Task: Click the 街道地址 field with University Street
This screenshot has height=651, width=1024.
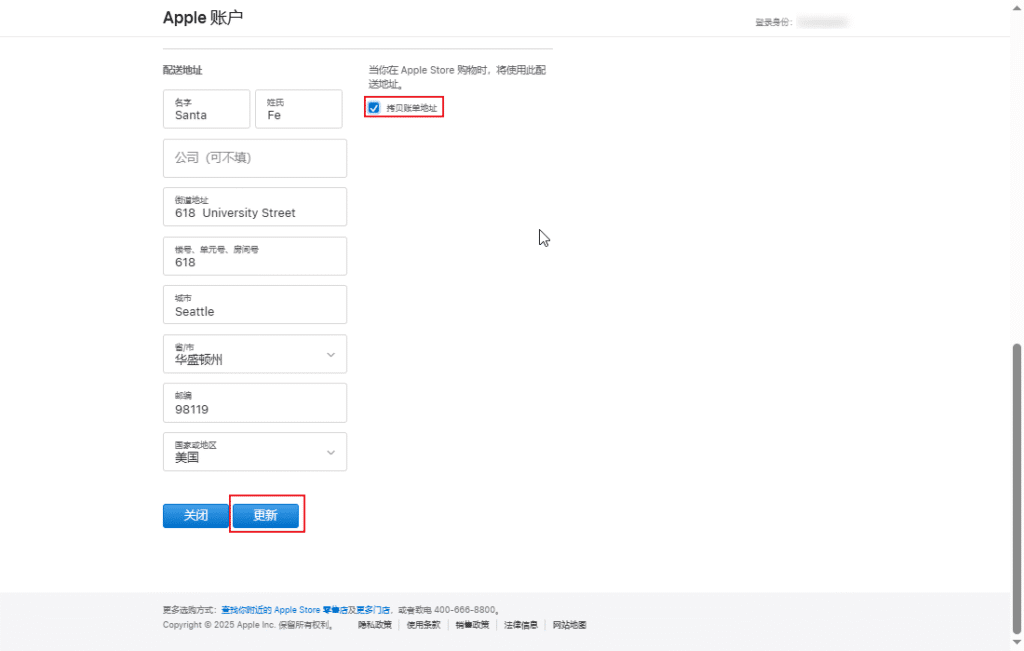Action: pyautogui.click(x=254, y=207)
